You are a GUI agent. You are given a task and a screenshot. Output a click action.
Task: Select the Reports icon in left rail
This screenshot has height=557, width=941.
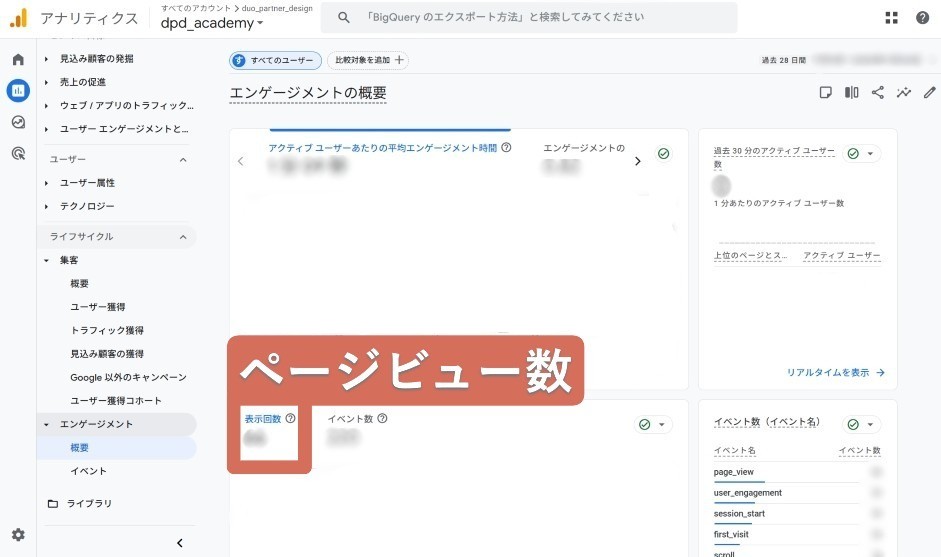point(18,91)
